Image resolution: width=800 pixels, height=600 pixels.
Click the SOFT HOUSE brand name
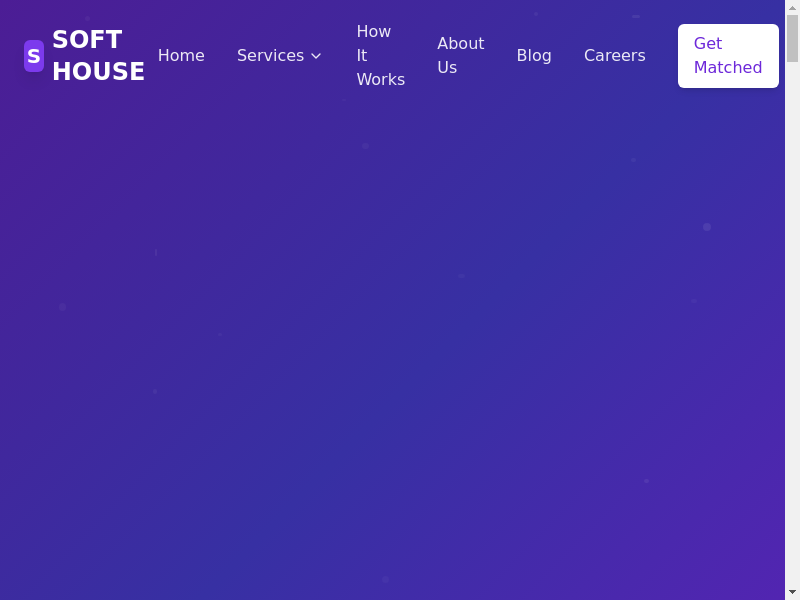point(98,56)
